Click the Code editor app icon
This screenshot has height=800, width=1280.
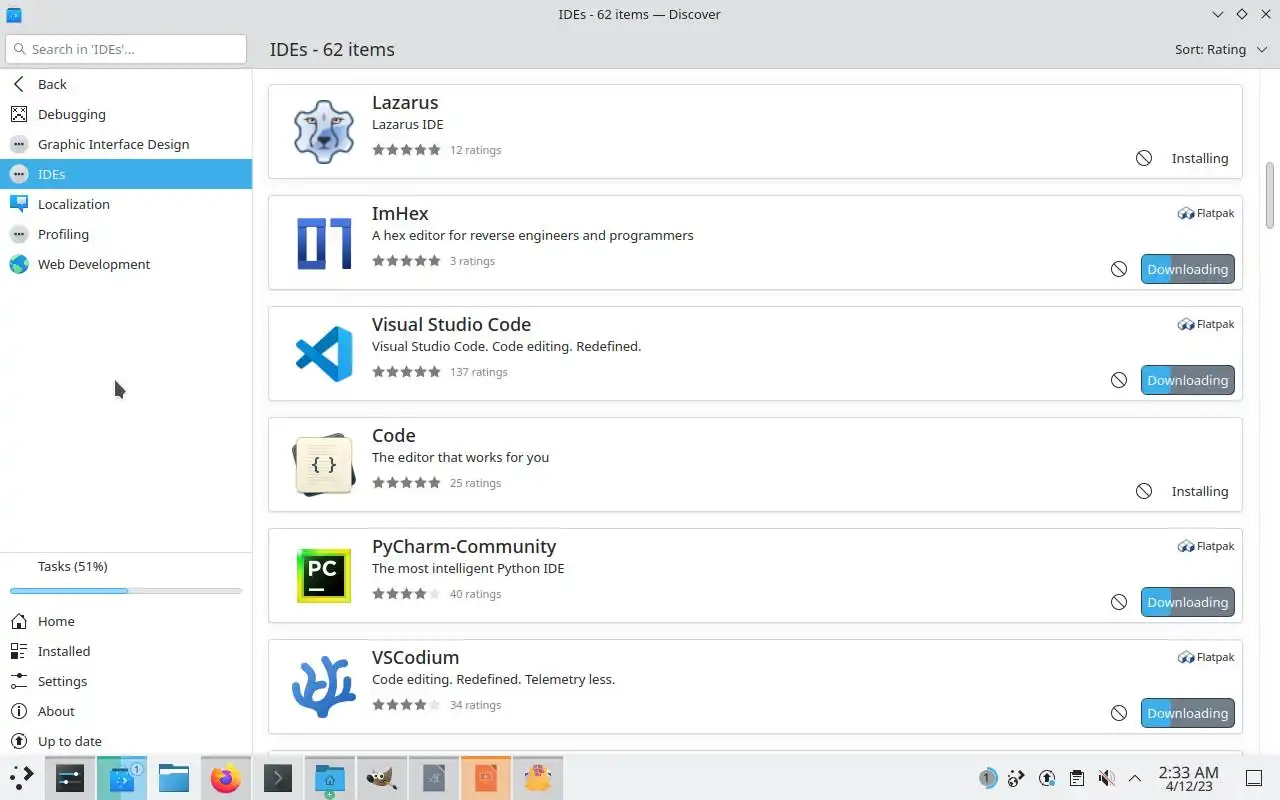324,464
